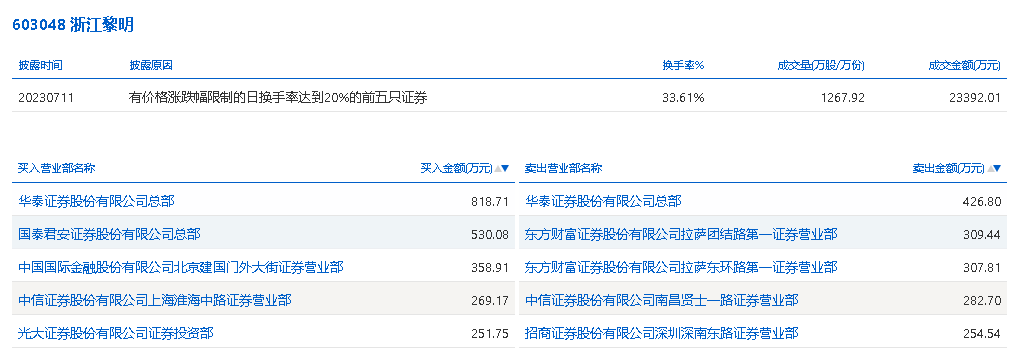Select the 卖出营业部名称 column header
The width and height of the screenshot is (1024, 361).
563,168
